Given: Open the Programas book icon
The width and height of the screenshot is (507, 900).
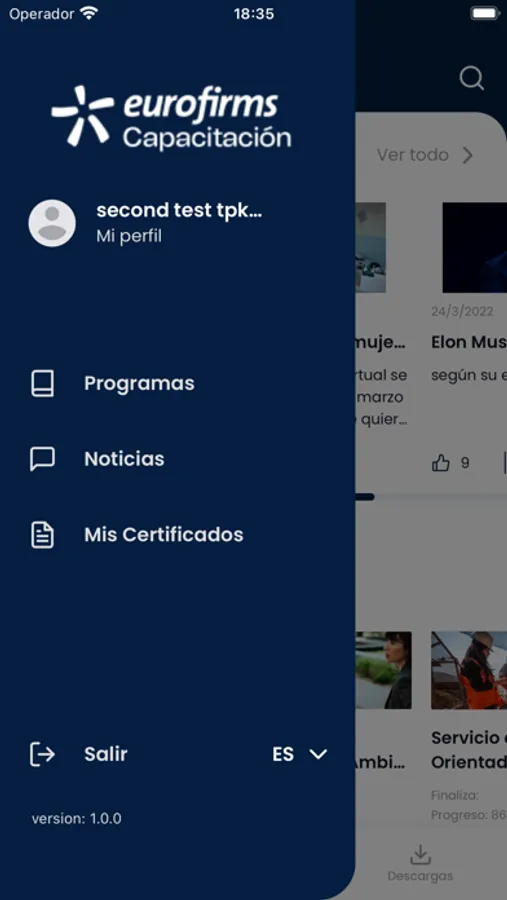Looking at the screenshot, I should pos(42,383).
